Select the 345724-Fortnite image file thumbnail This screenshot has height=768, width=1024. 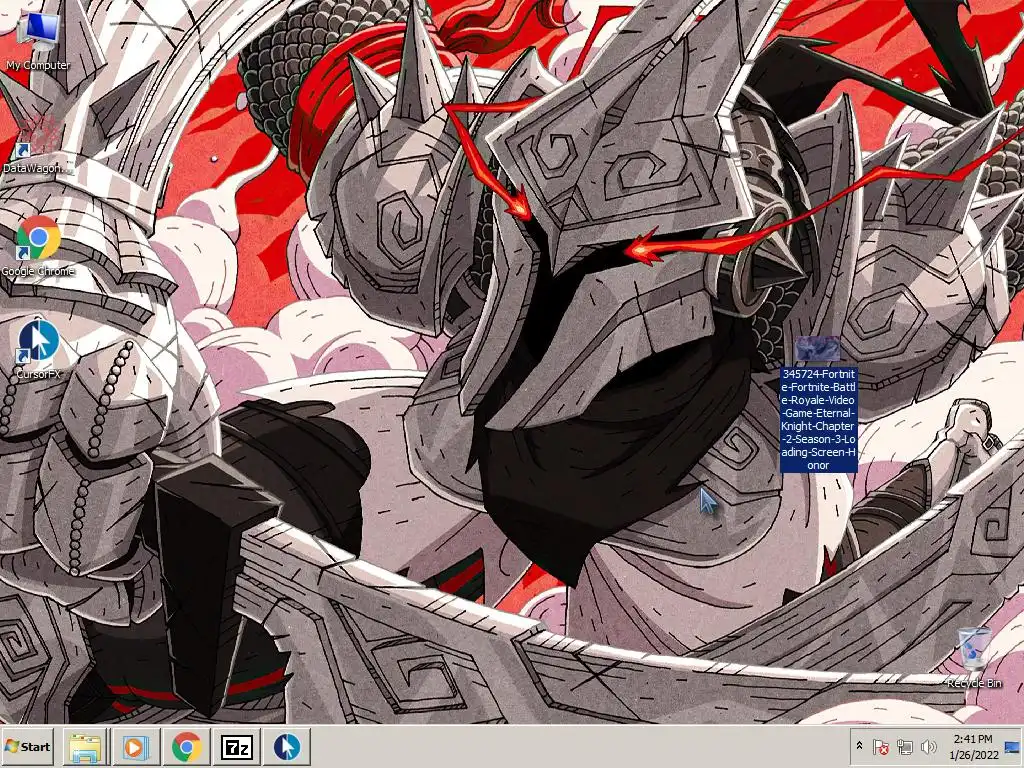coord(818,349)
